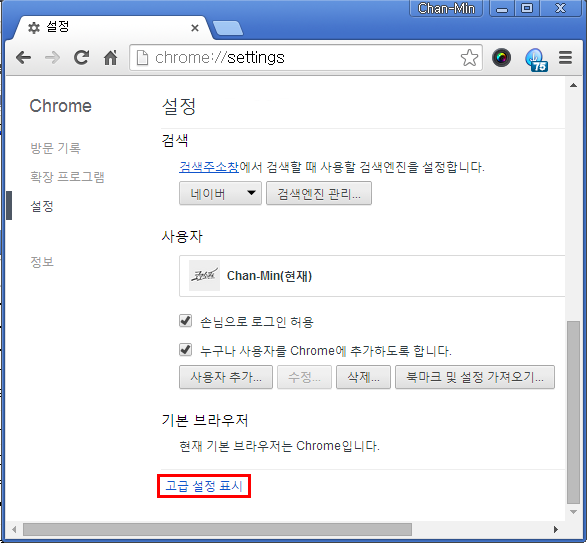
Task: Open the home page via house icon
Action: [110, 58]
